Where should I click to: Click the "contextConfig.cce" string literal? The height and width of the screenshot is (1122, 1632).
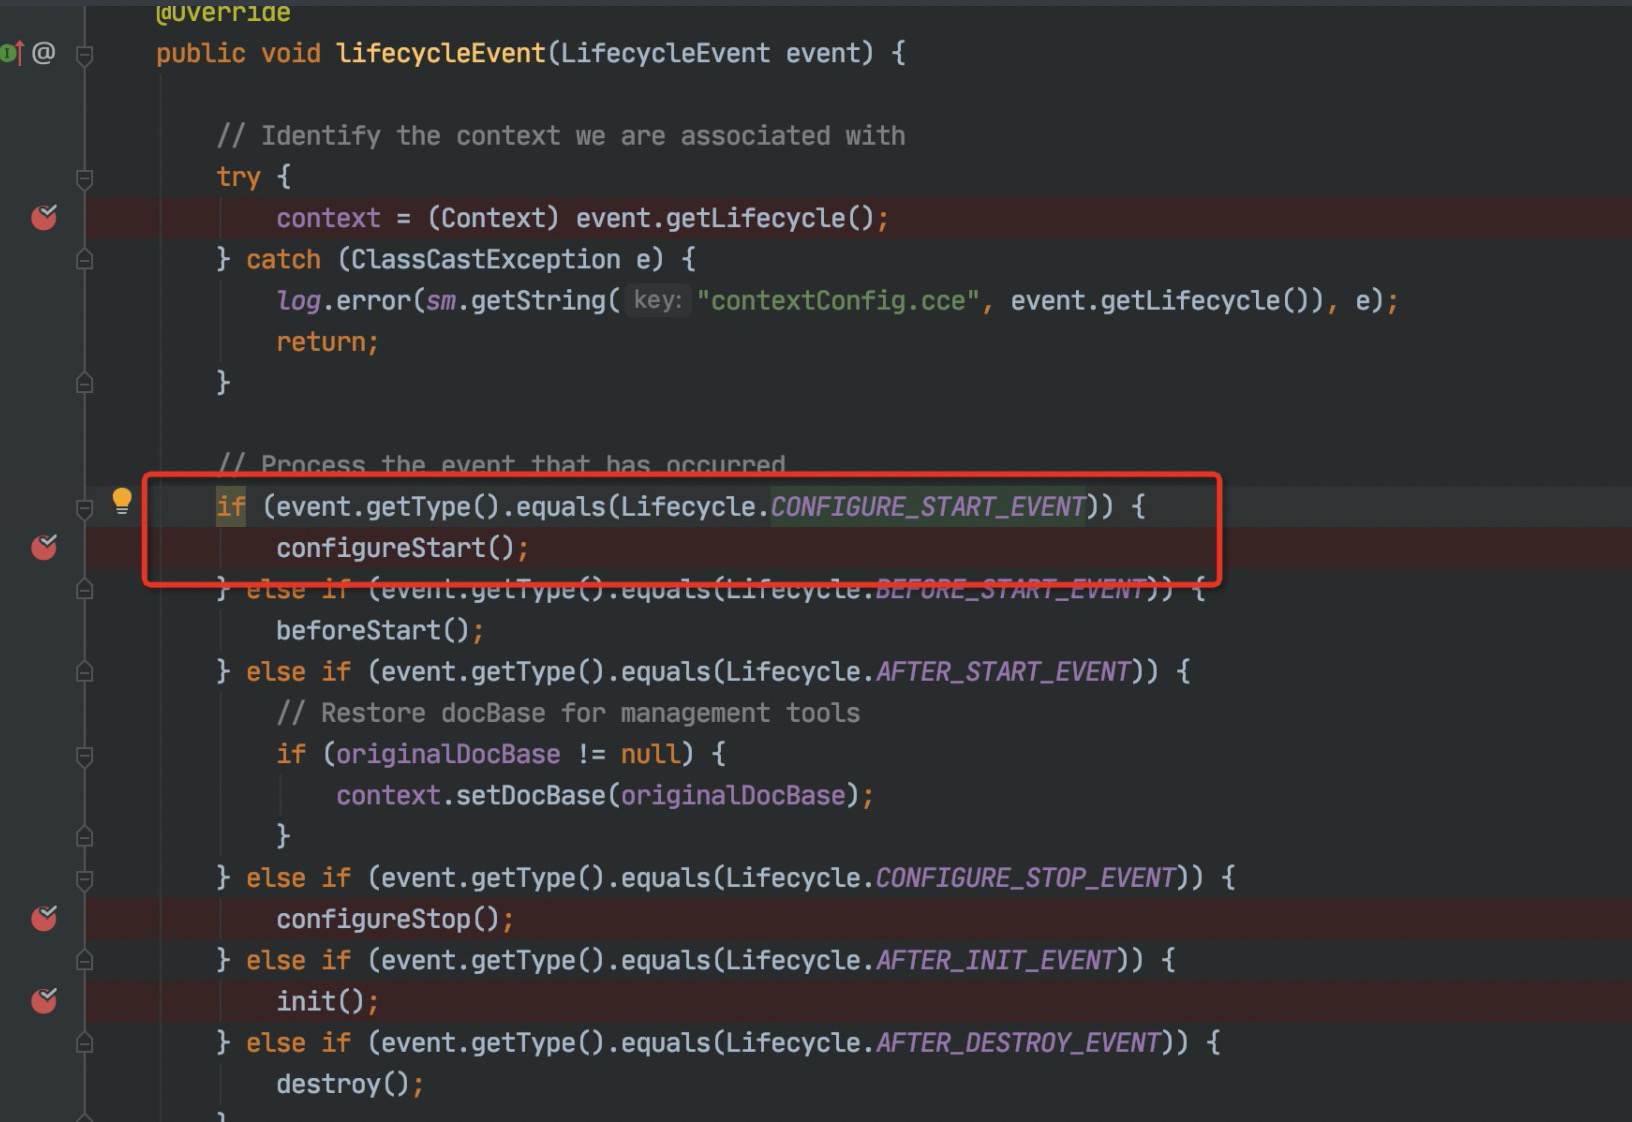click(838, 300)
